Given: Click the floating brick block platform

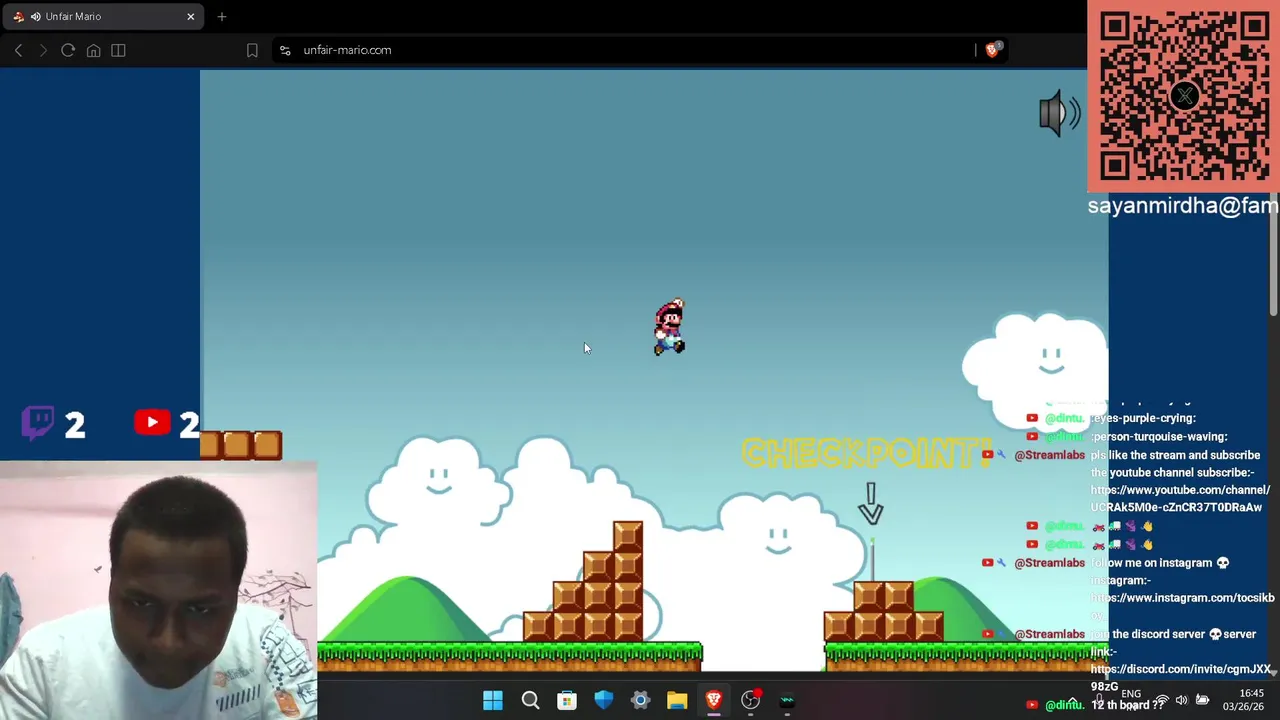Looking at the screenshot, I should (241, 445).
